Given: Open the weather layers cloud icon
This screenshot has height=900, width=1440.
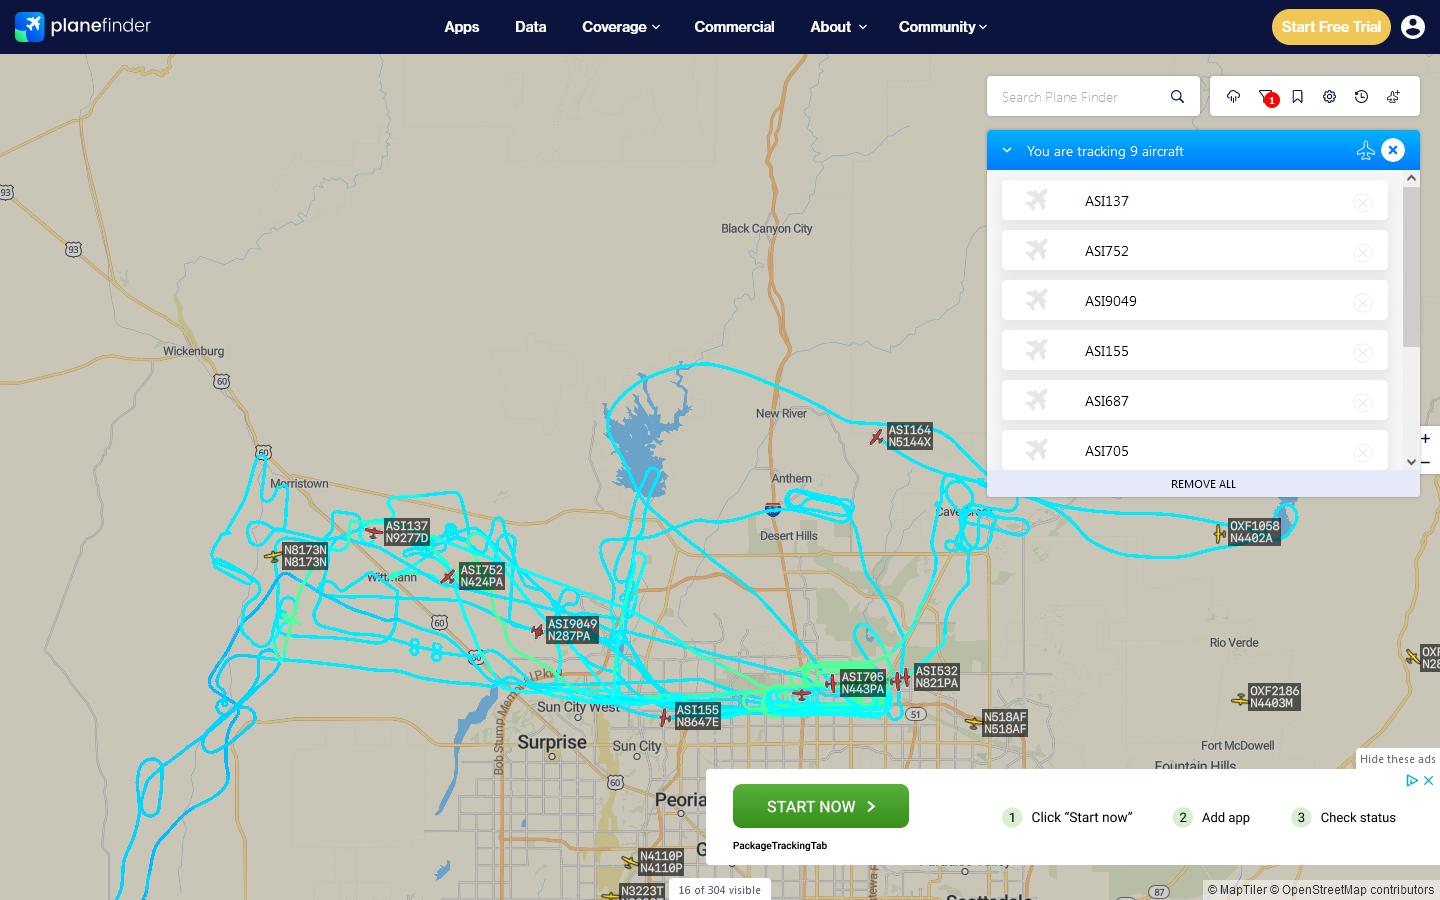Looking at the screenshot, I should pyautogui.click(x=1233, y=97).
